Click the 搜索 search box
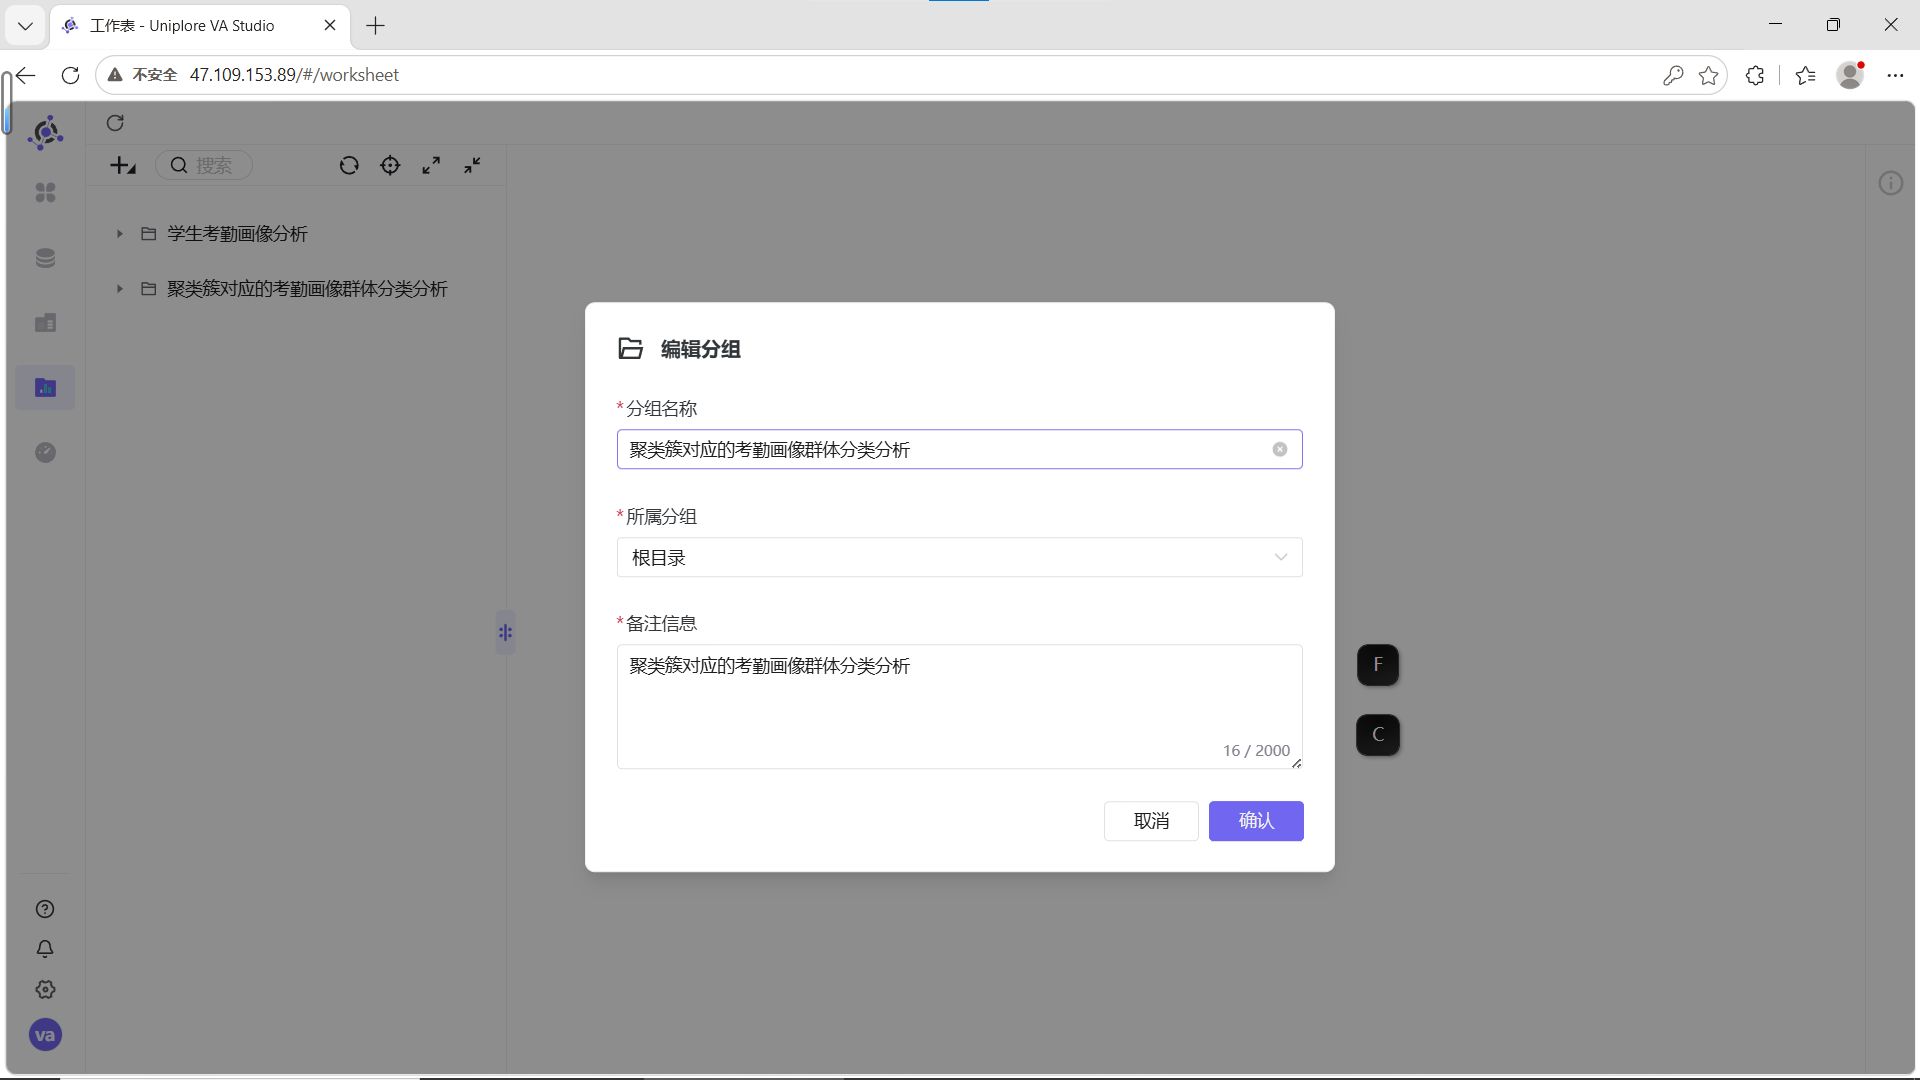The image size is (1920, 1080). (204, 166)
